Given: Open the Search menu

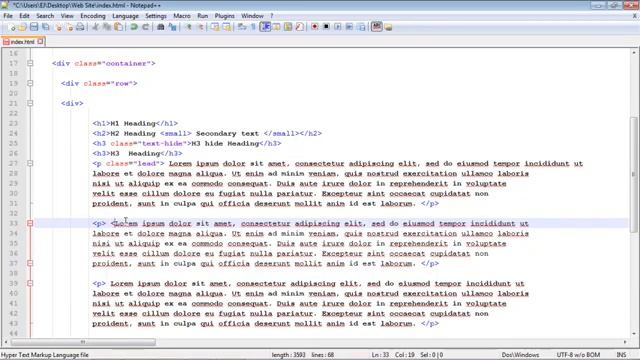Looking at the screenshot, I should click(x=45, y=16).
